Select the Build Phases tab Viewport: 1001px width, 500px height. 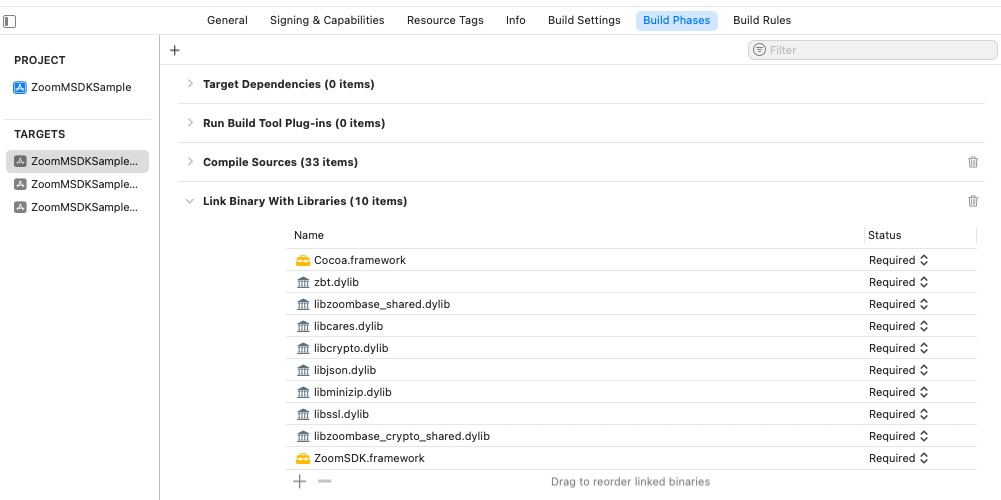(x=677, y=20)
